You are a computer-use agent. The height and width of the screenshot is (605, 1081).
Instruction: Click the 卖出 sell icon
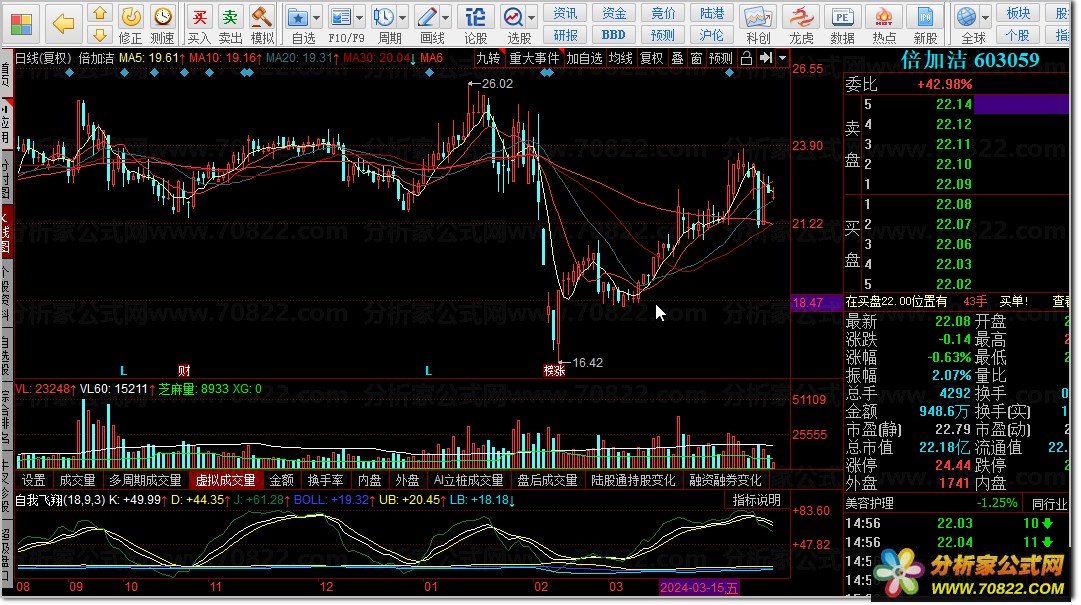tap(230, 25)
